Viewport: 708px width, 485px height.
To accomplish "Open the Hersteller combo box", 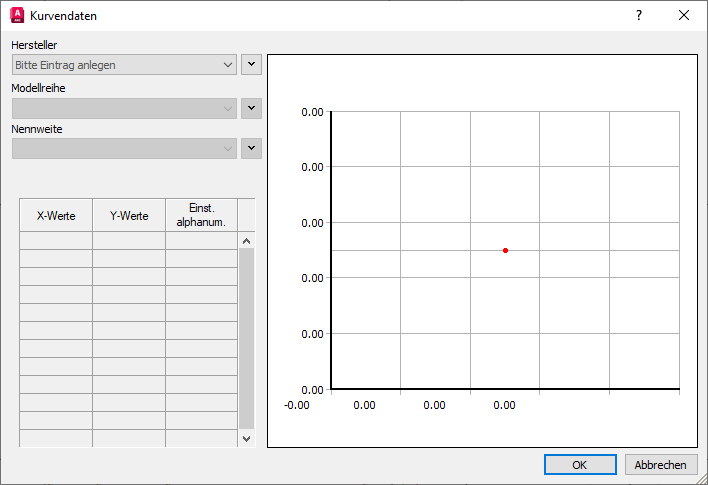I will (x=124, y=65).
